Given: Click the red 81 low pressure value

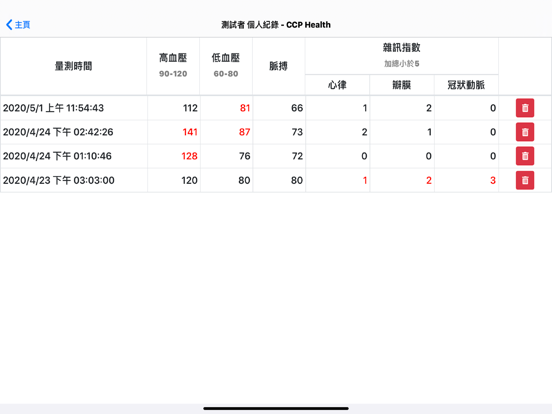Looking at the screenshot, I should pos(245,108).
